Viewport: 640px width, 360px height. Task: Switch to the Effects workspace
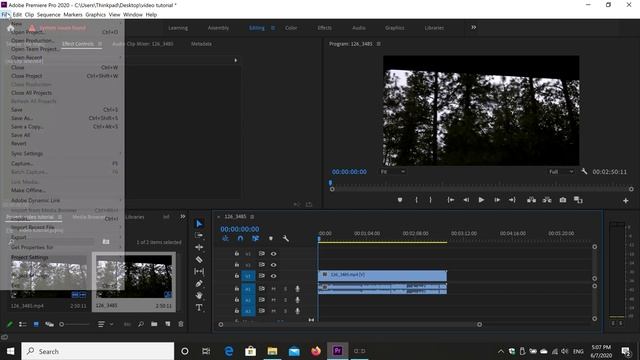pos(324,28)
